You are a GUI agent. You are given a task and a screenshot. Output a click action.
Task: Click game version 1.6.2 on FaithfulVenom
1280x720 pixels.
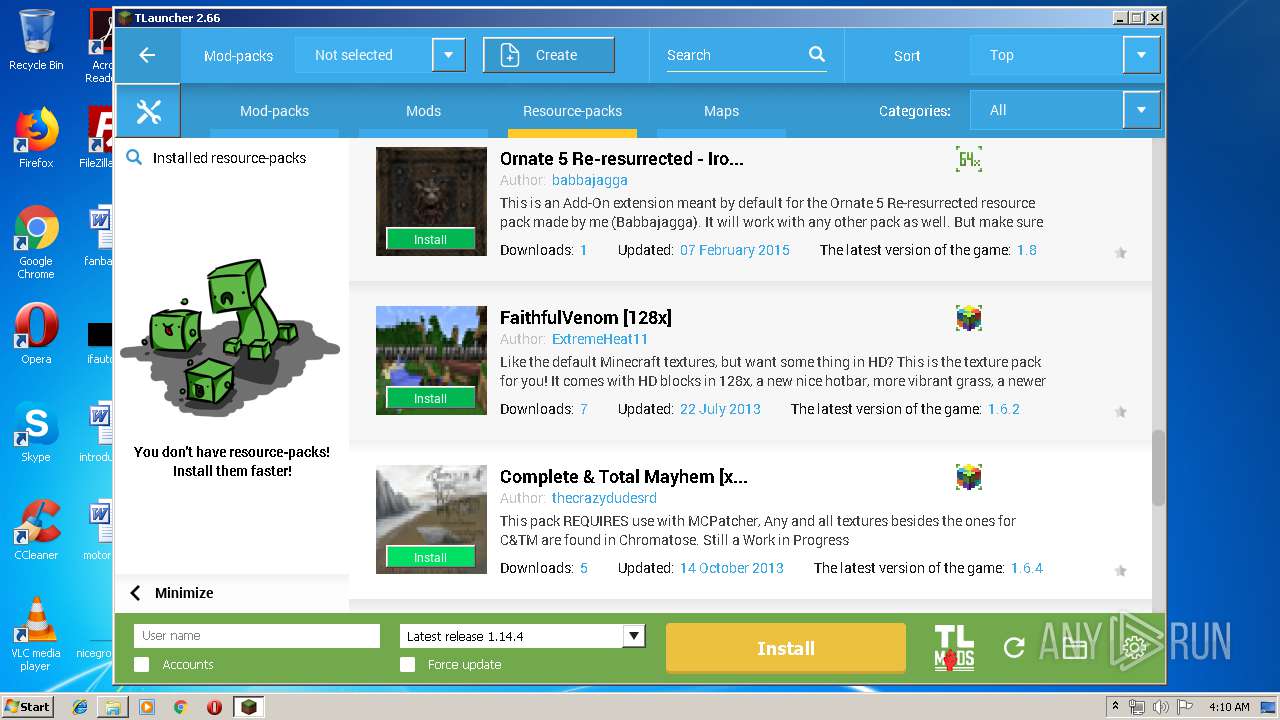click(1003, 409)
